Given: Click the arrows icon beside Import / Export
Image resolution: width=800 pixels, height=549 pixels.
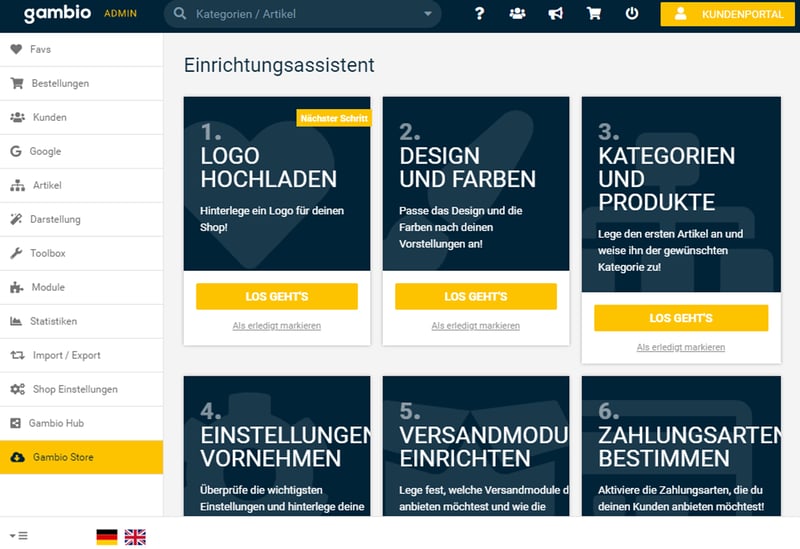Looking at the screenshot, I should click(x=17, y=355).
